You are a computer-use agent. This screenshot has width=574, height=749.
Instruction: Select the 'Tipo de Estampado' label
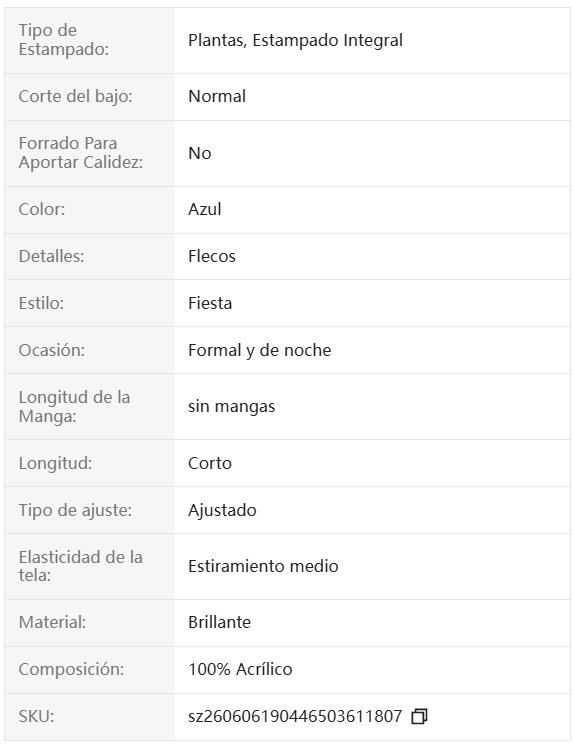(64, 40)
